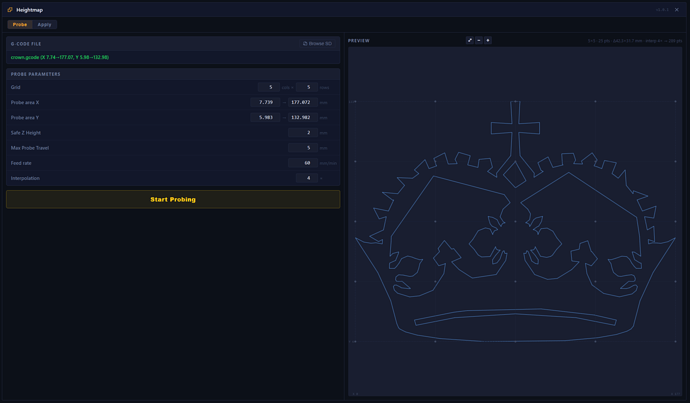Zoom out the preview with the minus icon
690x403 pixels.
pyautogui.click(x=479, y=40)
